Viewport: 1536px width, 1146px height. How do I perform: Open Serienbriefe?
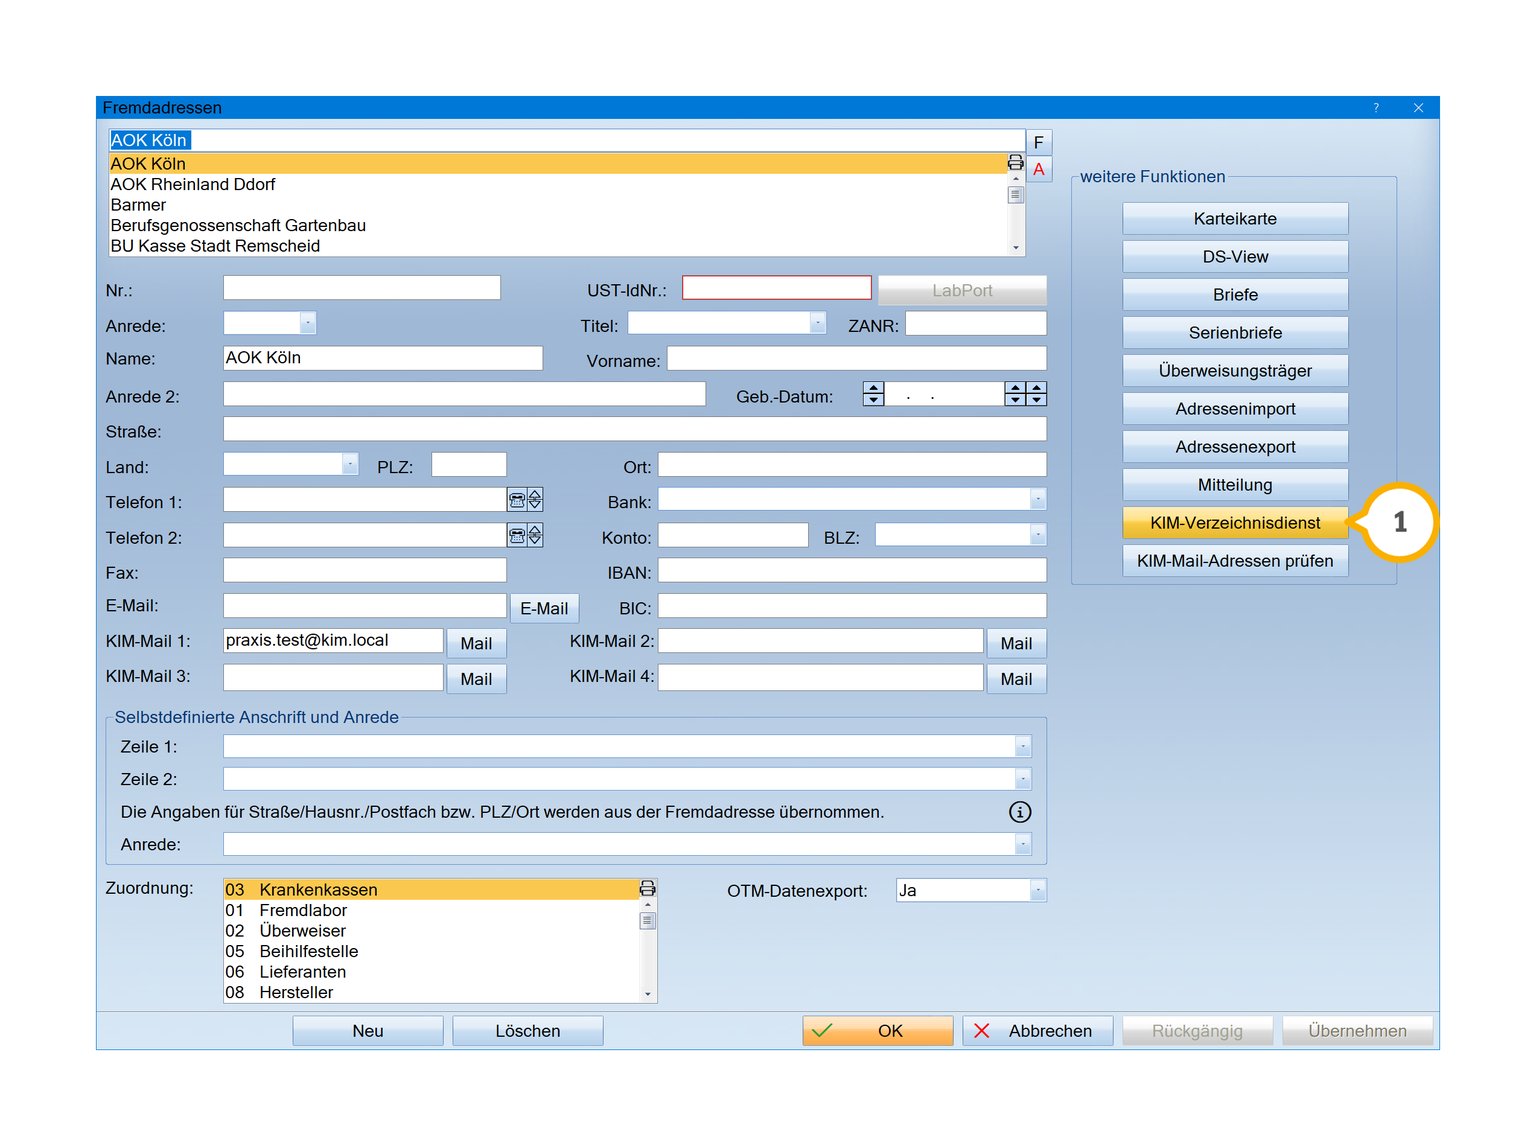[x=1235, y=333]
